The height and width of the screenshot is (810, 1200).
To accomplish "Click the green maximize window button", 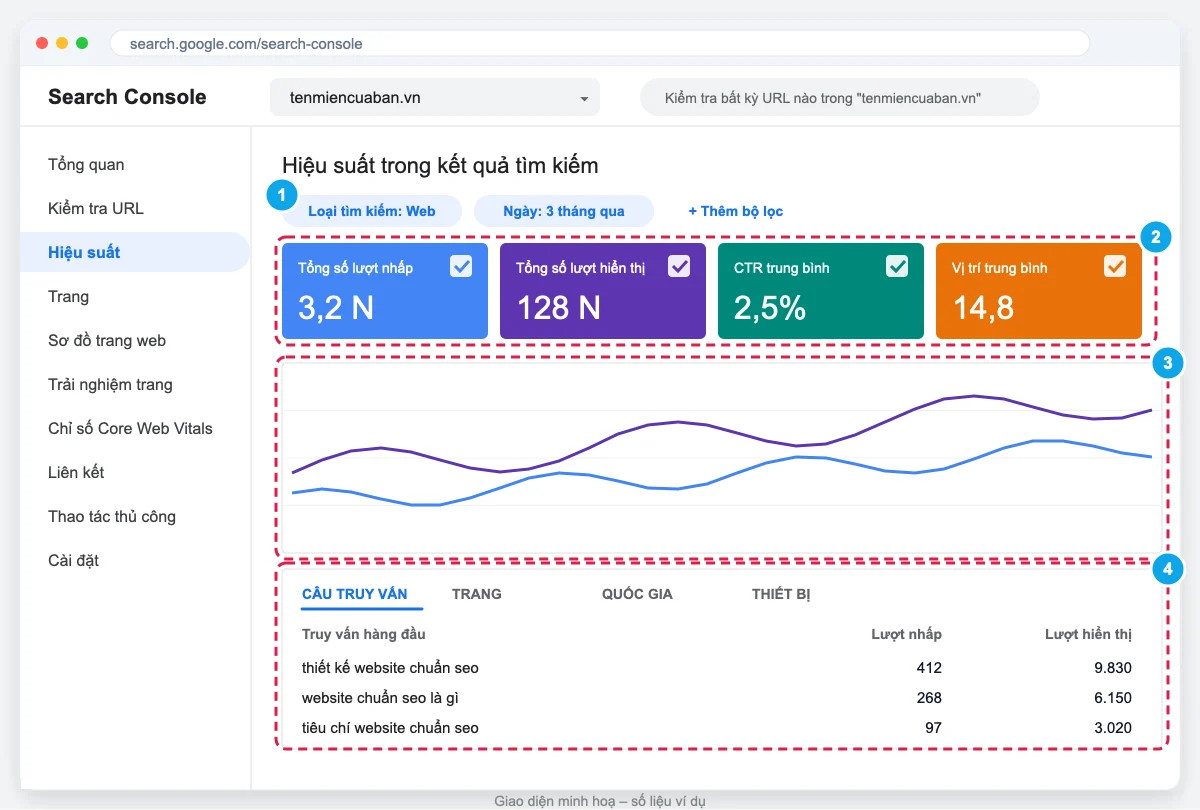I will [x=82, y=44].
